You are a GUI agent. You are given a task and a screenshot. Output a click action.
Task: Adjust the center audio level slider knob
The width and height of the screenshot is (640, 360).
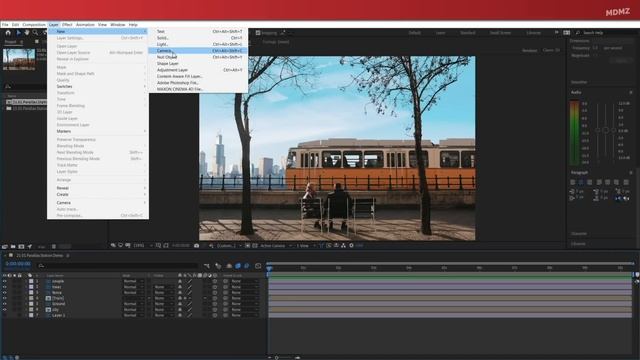point(605,130)
